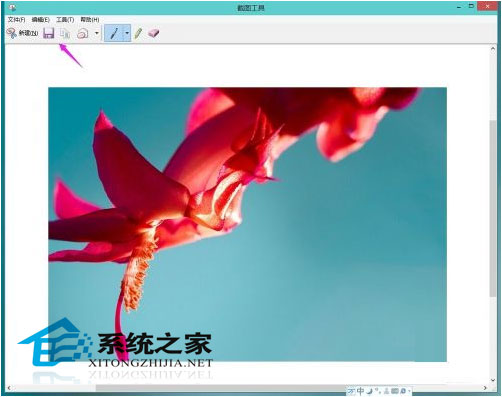Toggle the 中 Chinese input mode icon
The image size is (502, 397).
point(360,391)
